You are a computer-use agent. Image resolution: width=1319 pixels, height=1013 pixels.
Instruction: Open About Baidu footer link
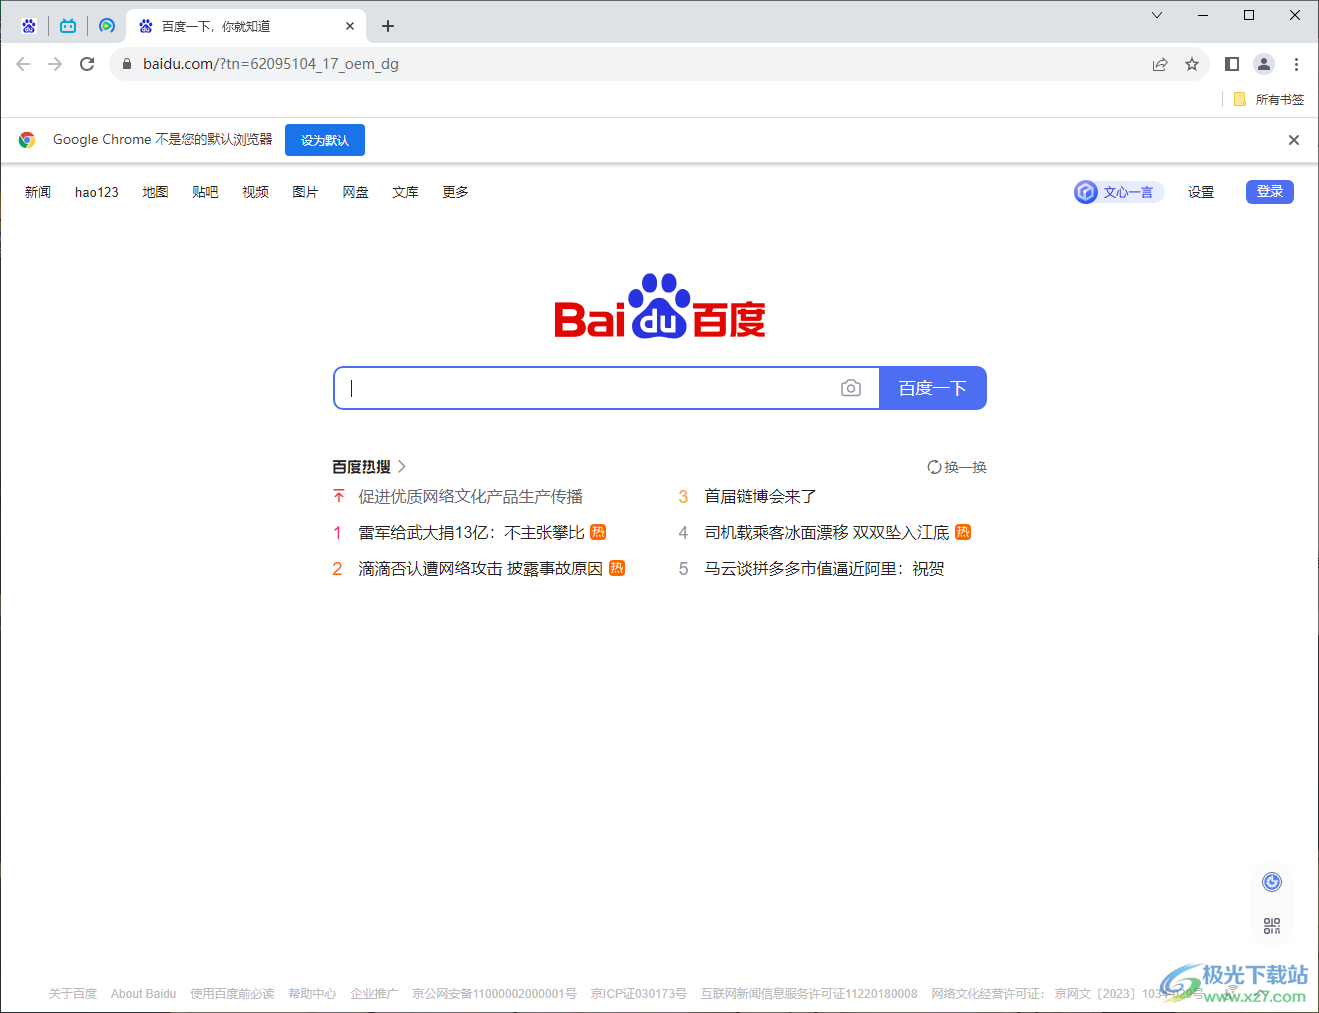(143, 994)
